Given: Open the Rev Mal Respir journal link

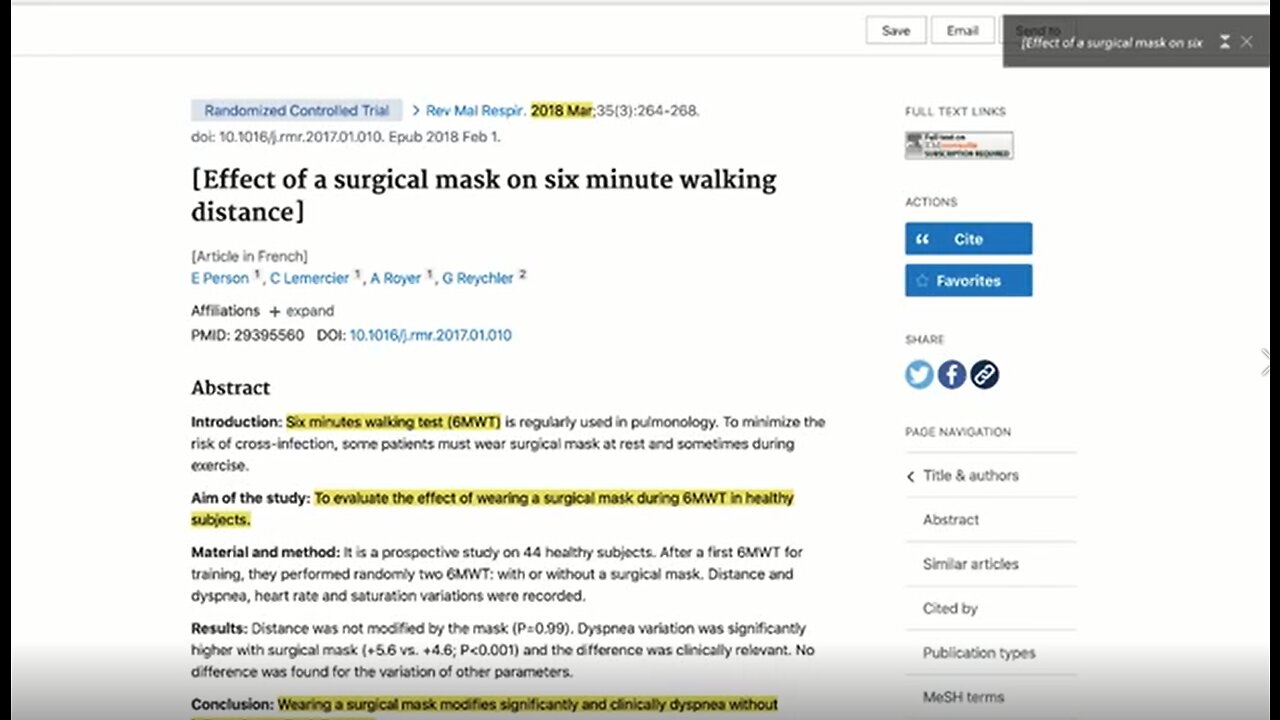Looking at the screenshot, I should [x=476, y=111].
